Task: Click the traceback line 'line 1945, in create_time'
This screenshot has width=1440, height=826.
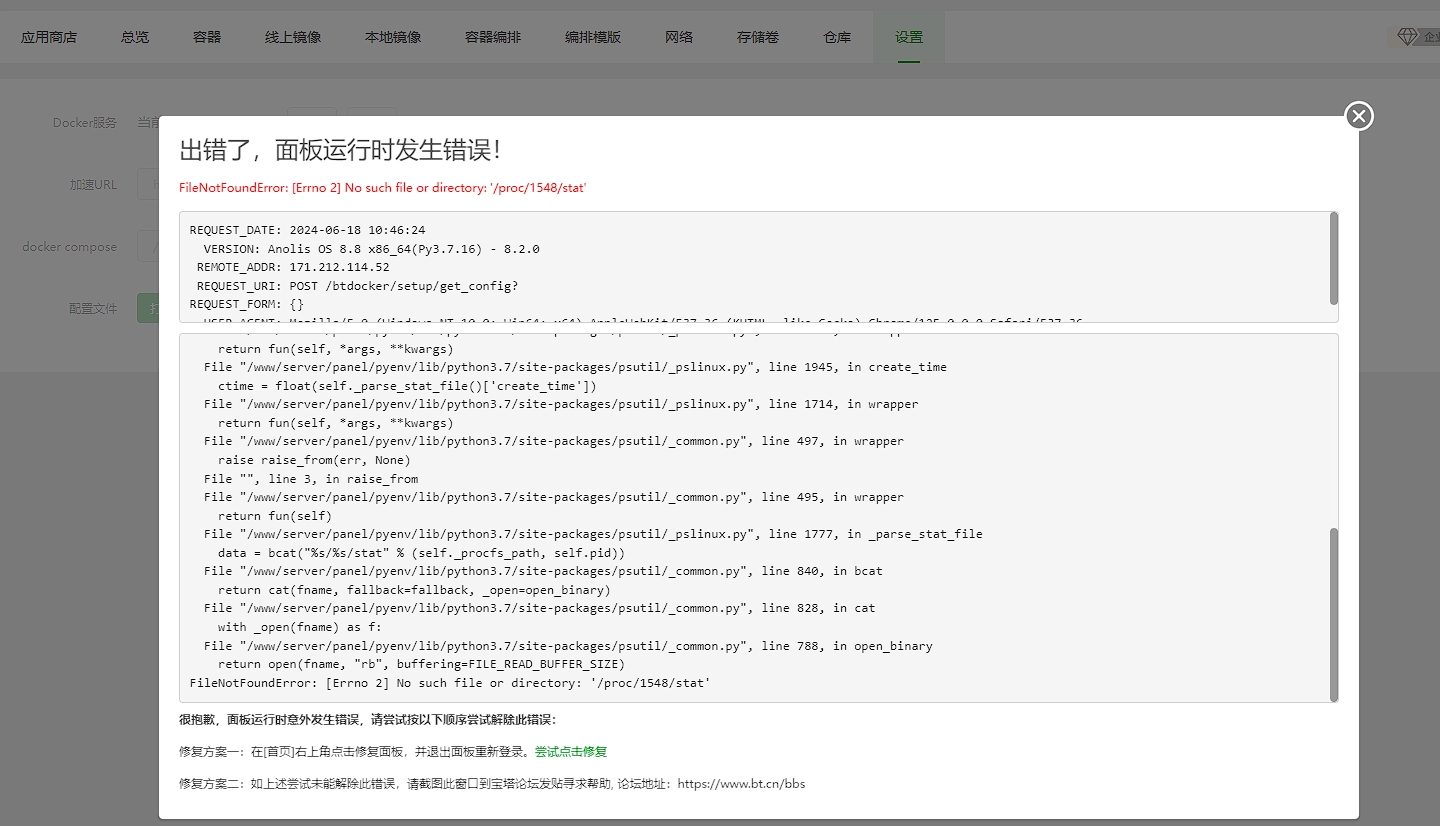Action: [x=575, y=367]
